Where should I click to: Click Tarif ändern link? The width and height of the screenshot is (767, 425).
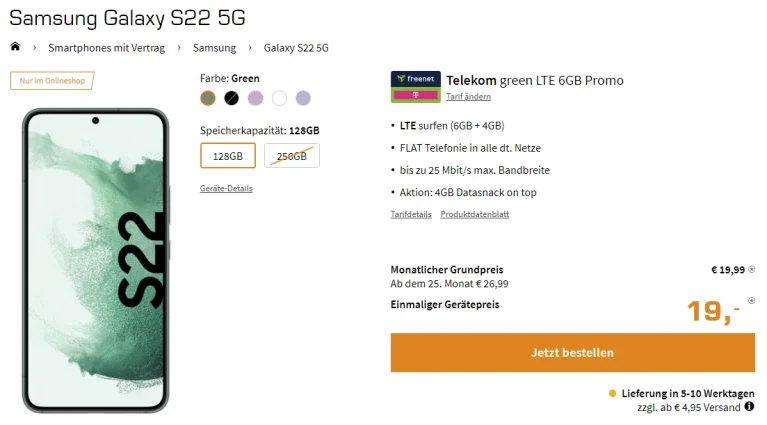click(x=468, y=97)
